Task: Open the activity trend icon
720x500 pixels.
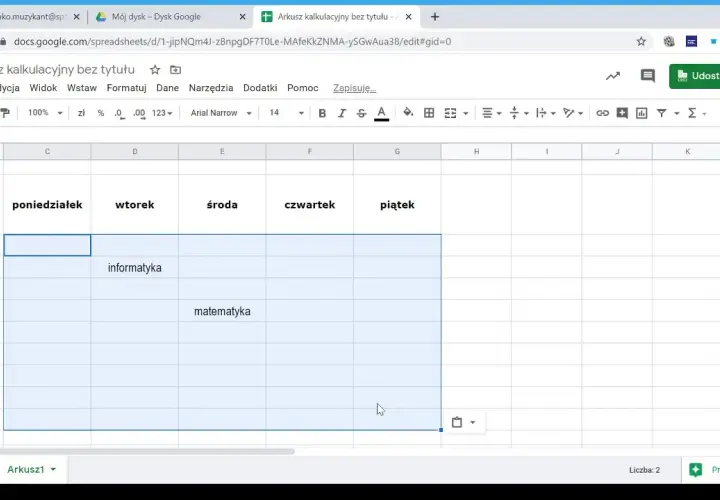Action: coord(613,76)
